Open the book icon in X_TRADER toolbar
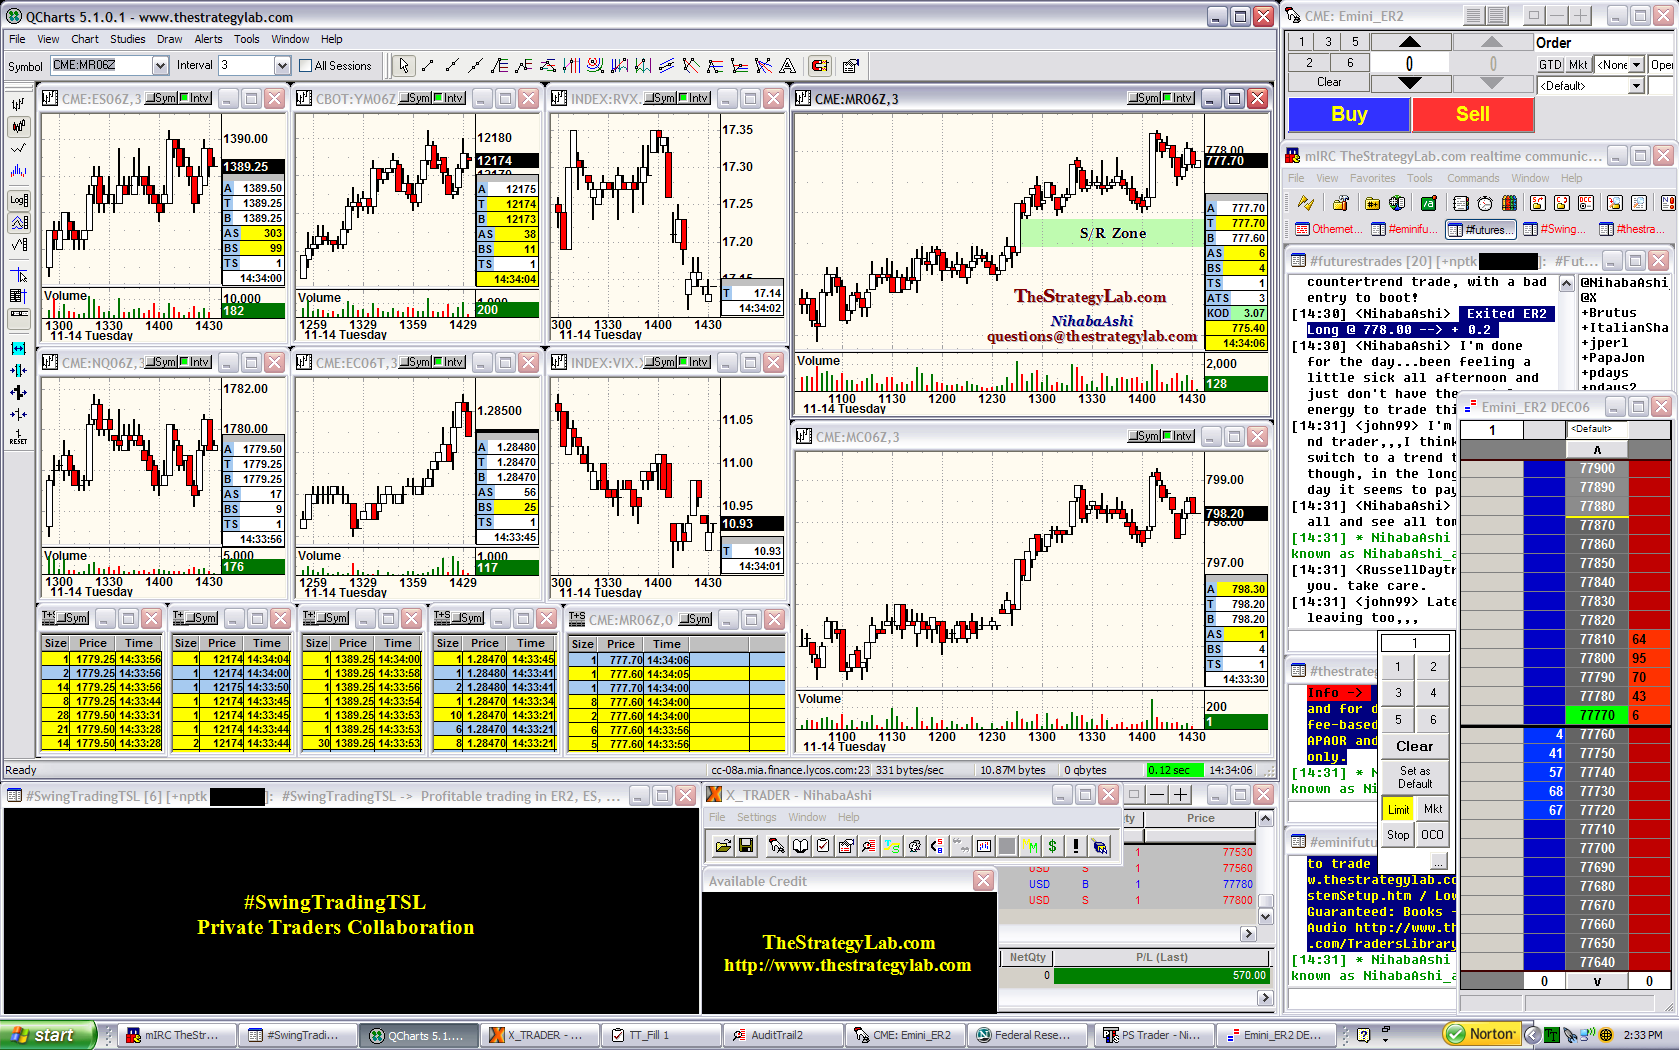Screen dimensions: 1679x1050 pyautogui.click(x=800, y=846)
